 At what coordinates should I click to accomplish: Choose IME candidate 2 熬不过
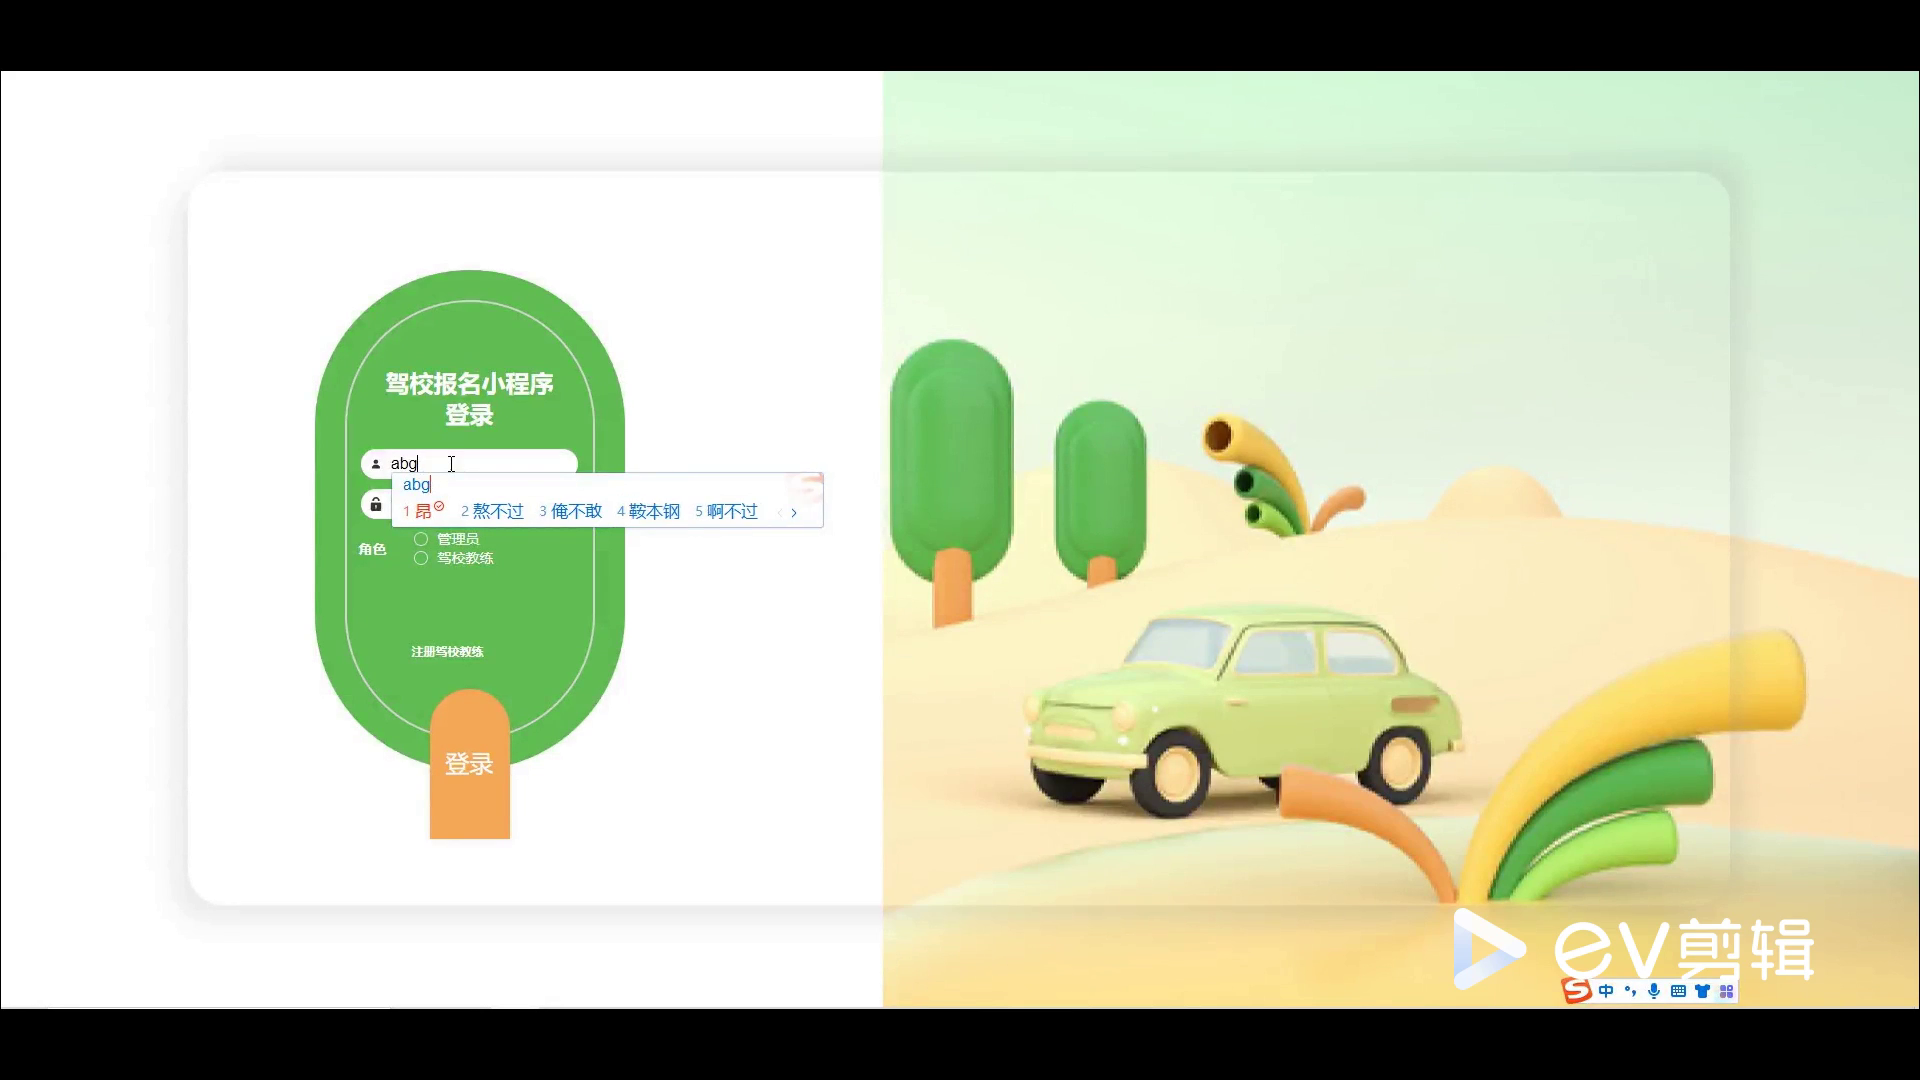click(492, 511)
